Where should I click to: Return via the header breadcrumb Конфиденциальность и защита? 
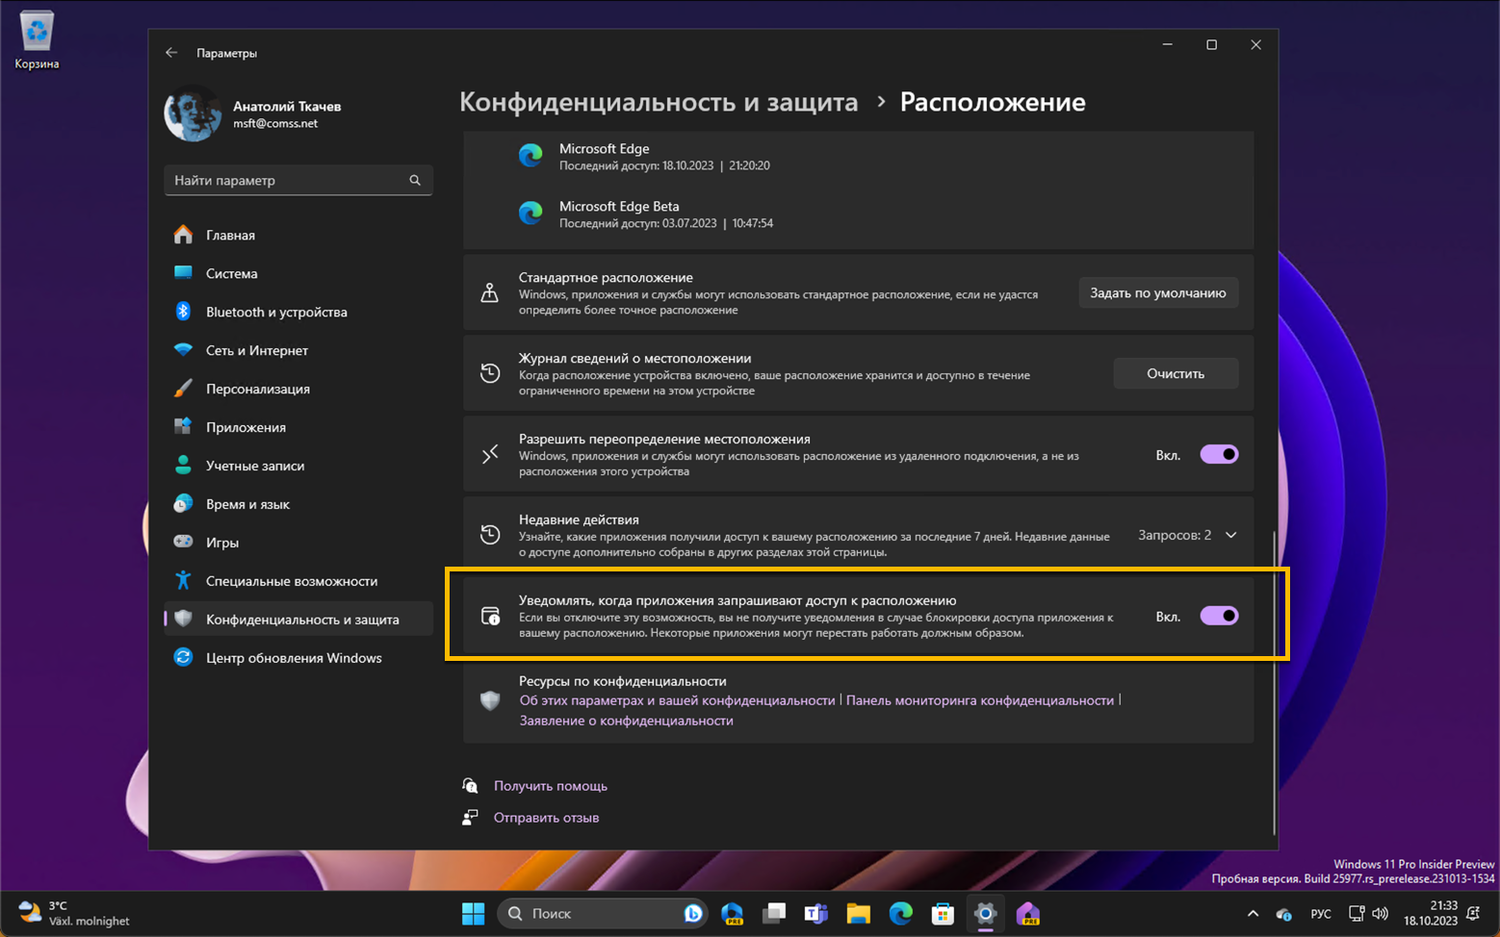point(659,102)
